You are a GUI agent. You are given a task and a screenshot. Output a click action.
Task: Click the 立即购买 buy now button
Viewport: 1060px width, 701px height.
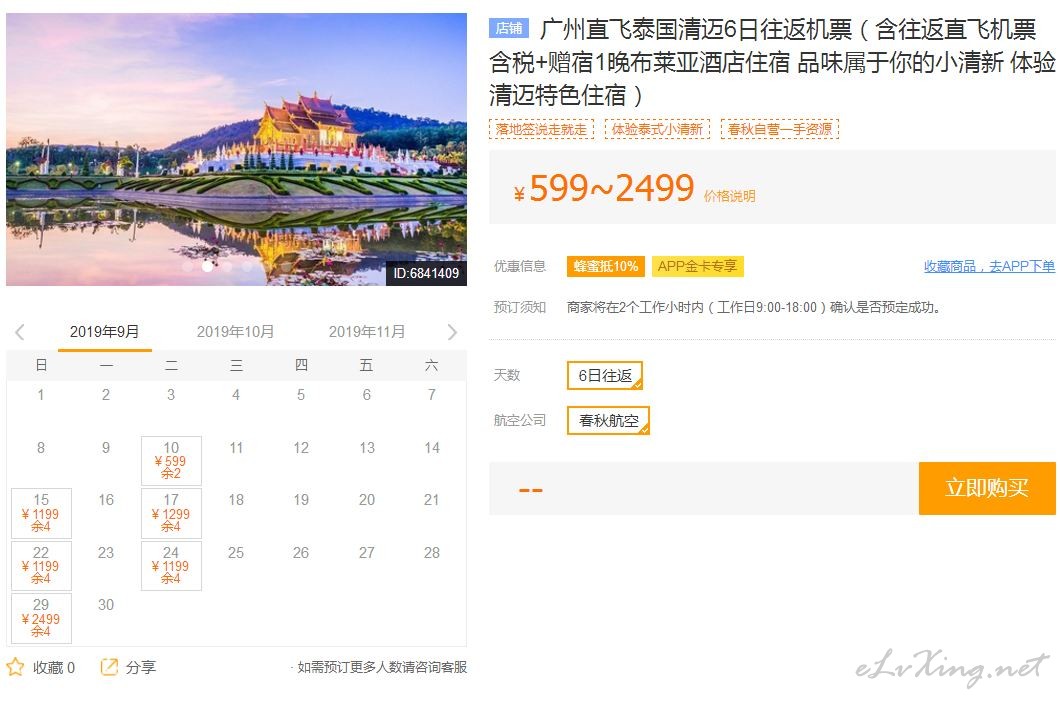coord(987,488)
